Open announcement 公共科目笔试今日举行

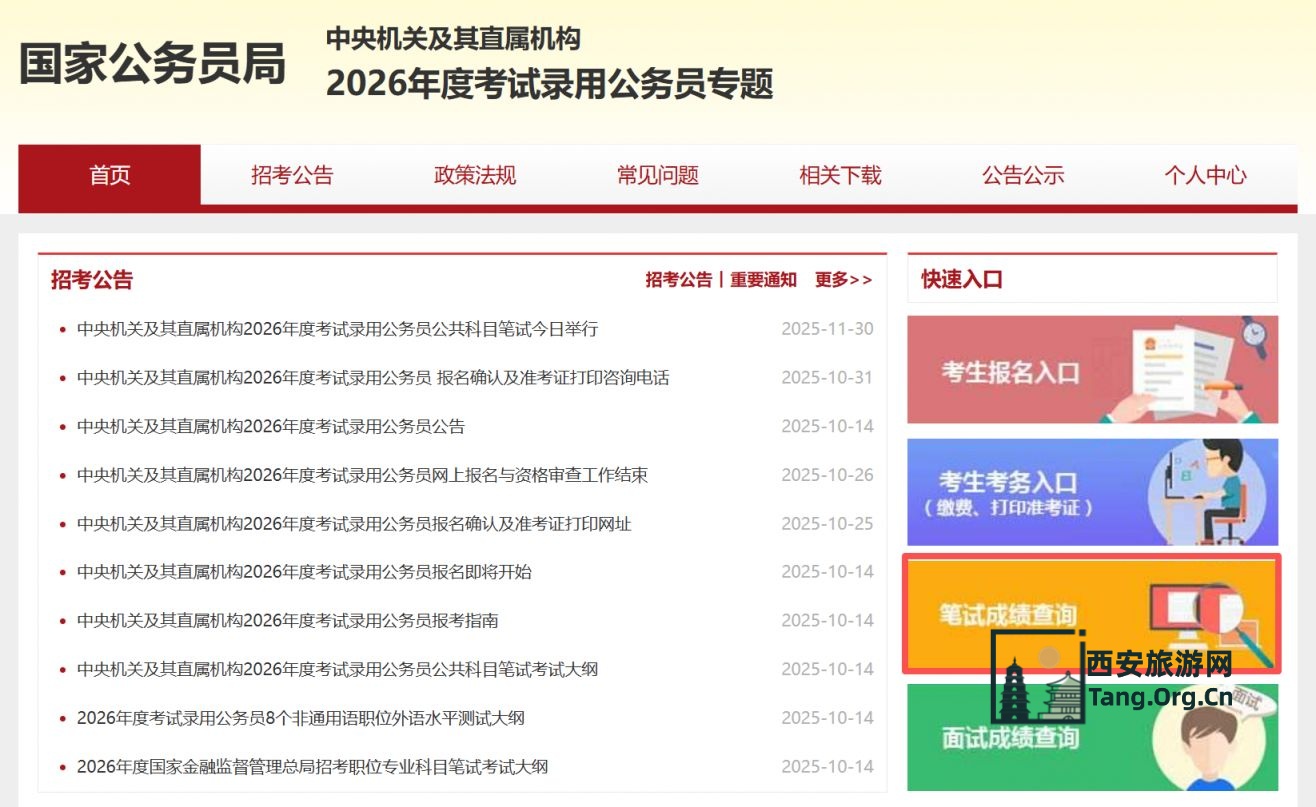pos(337,329)
